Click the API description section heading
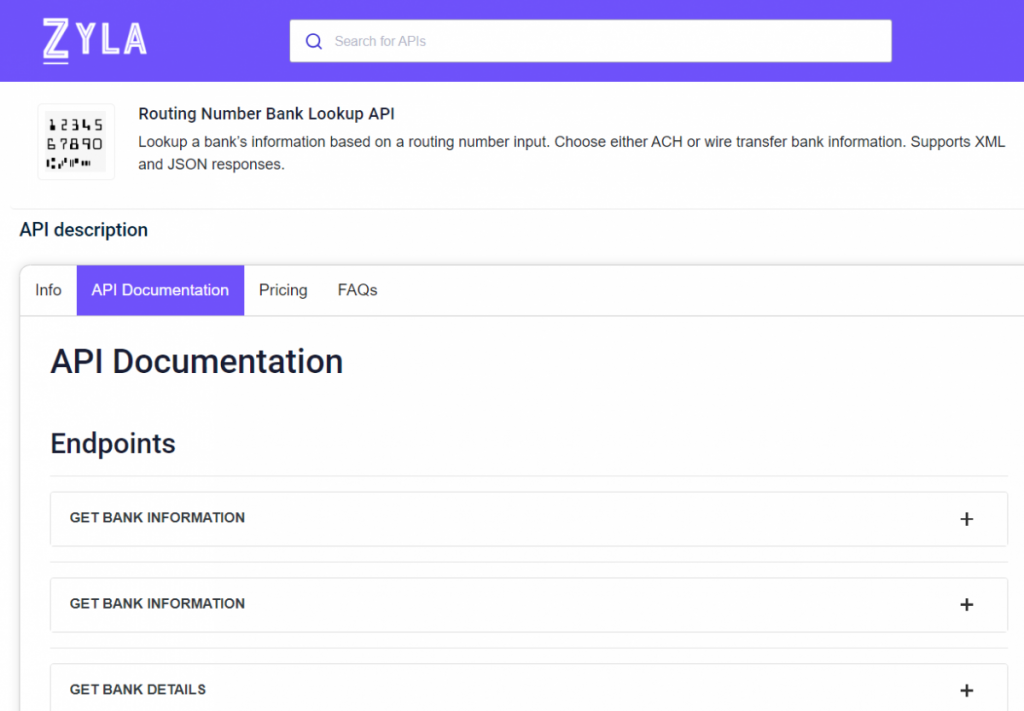Viewport: 1024px width, 711px height. click(x=83, y=230)
